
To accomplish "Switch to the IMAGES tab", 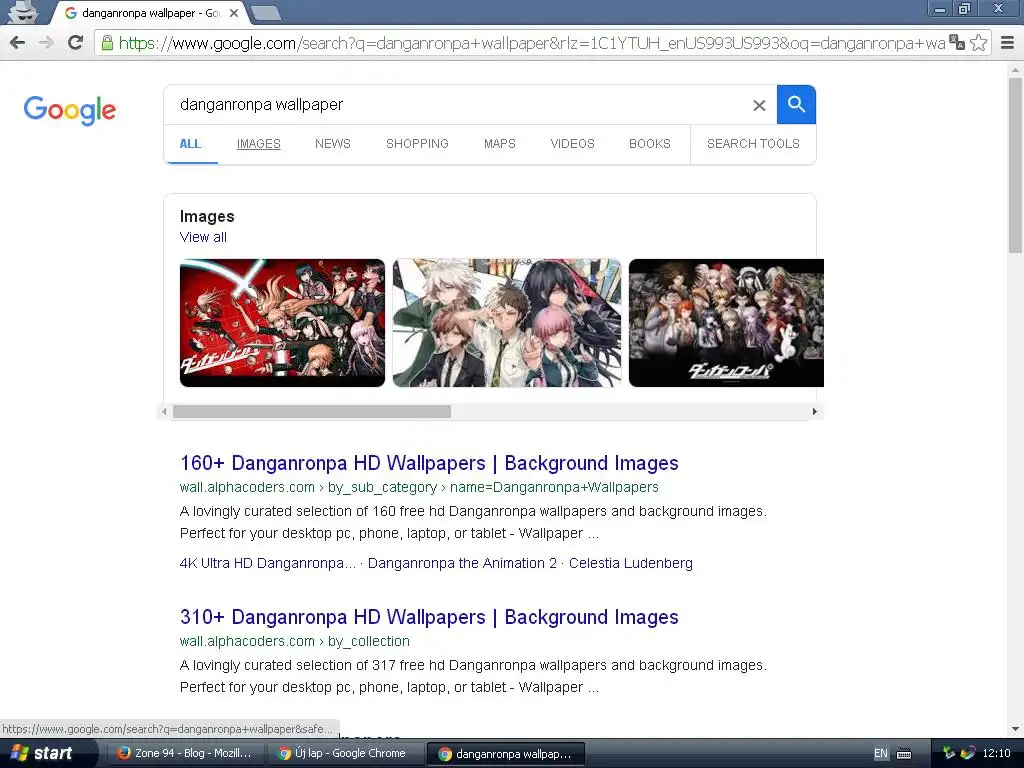I will (x=259, y=144).
